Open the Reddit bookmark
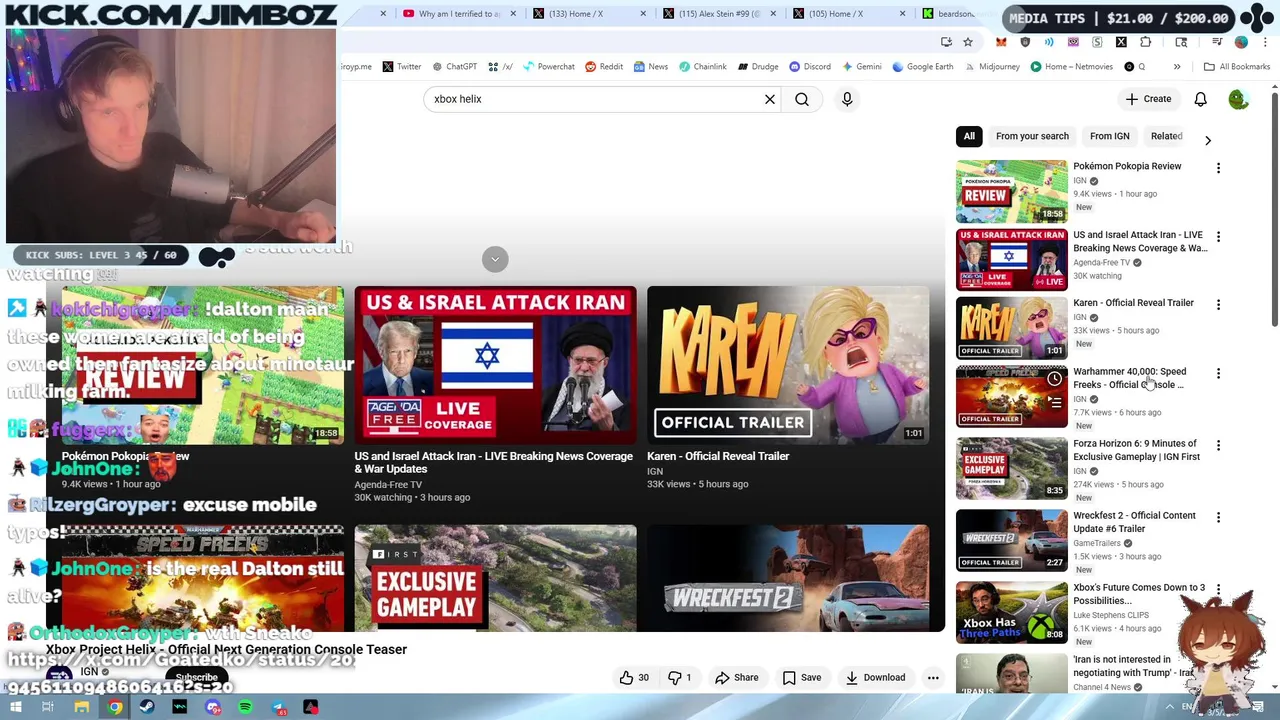Viewport: 1280px width, 720px height. (604, 67)
